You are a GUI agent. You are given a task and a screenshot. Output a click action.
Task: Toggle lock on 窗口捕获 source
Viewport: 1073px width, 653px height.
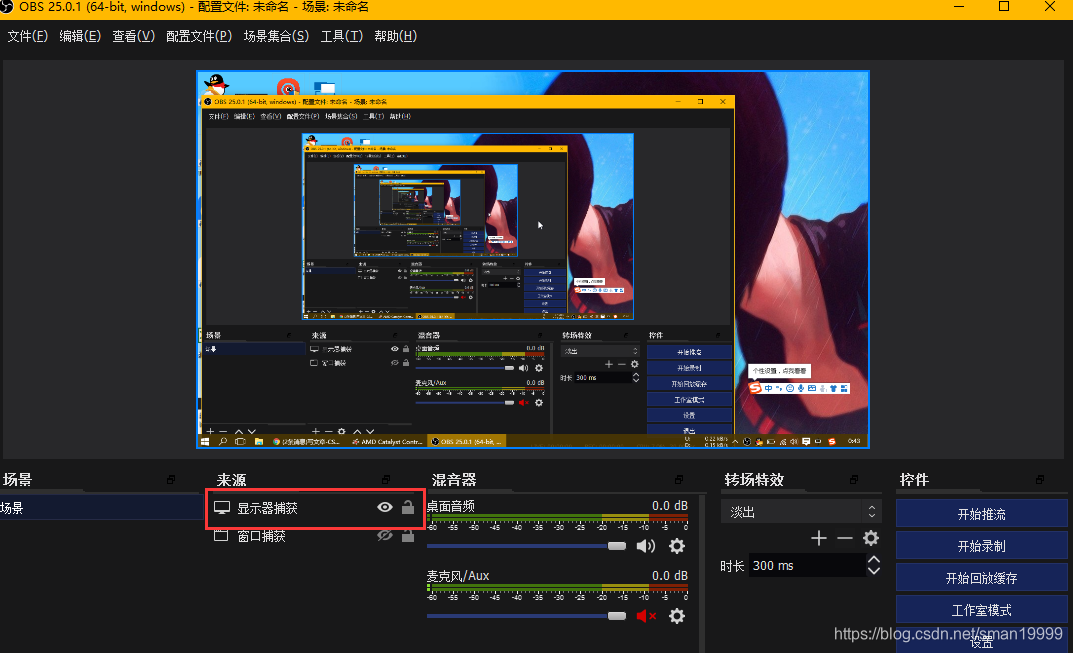408,535
